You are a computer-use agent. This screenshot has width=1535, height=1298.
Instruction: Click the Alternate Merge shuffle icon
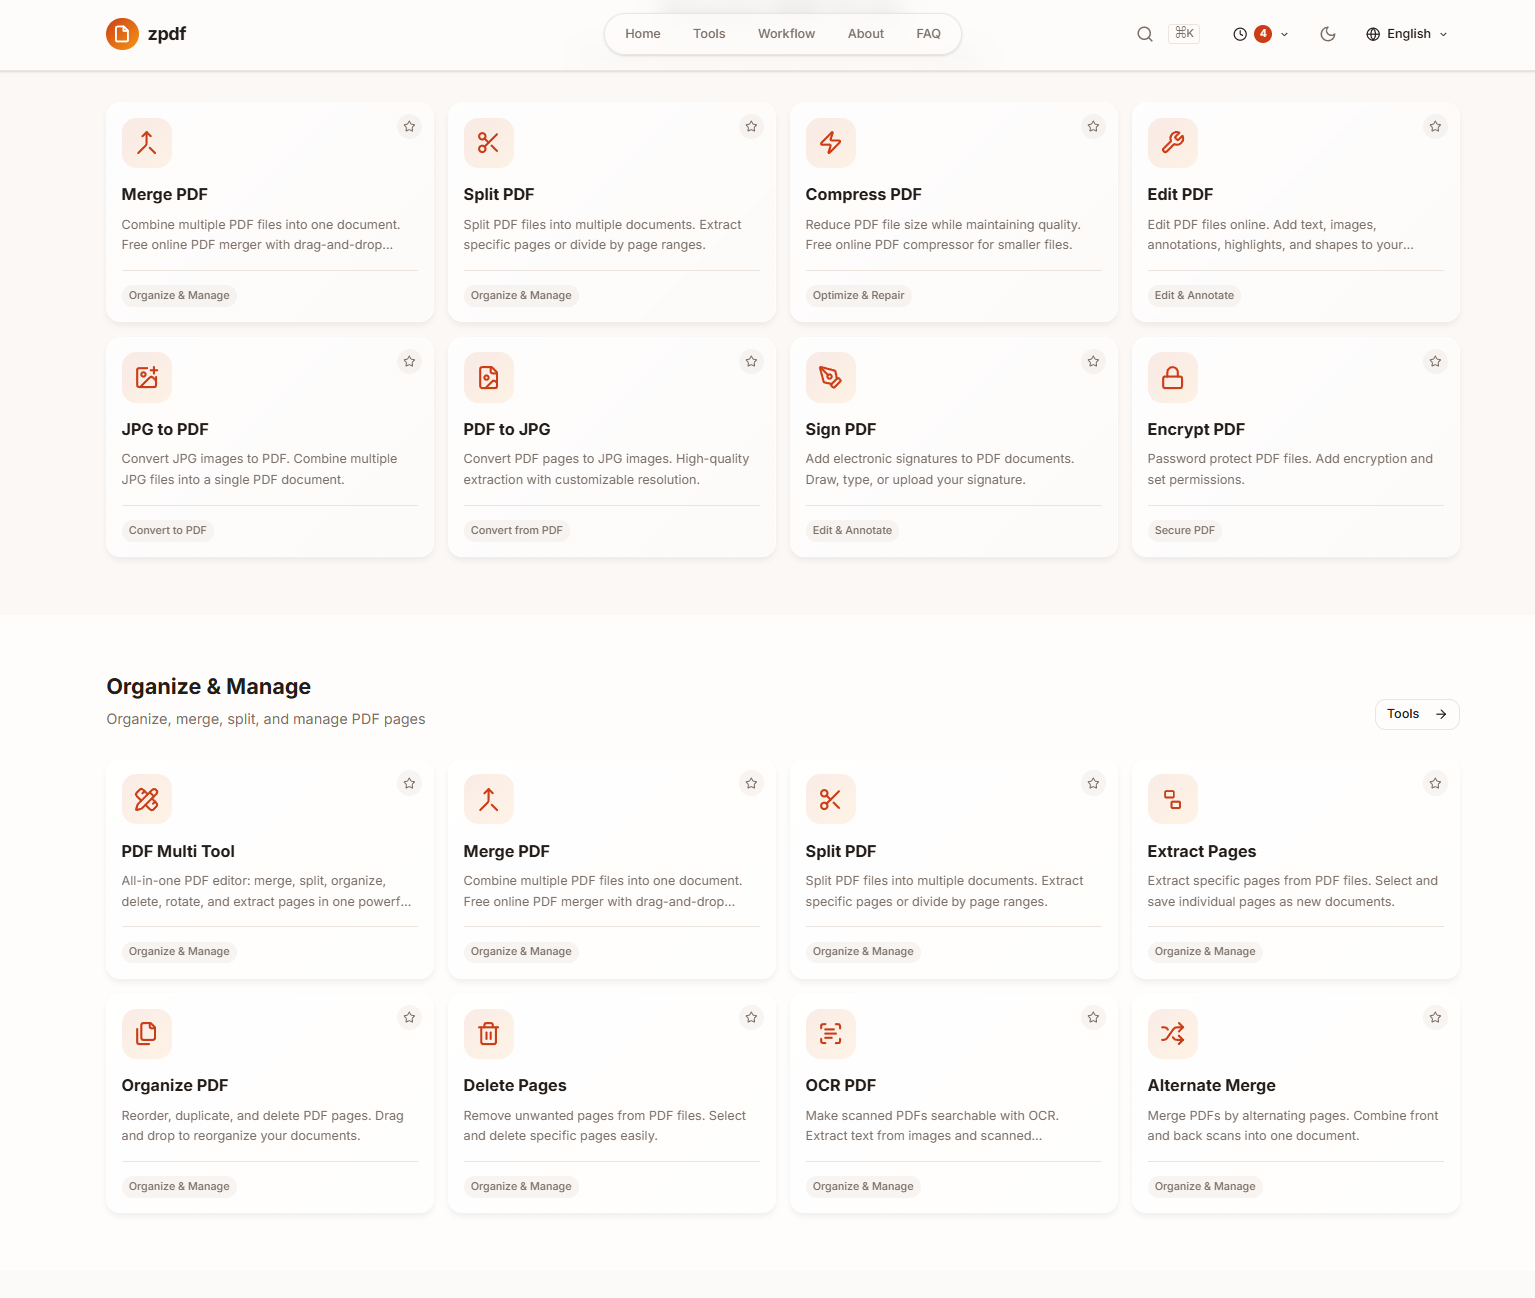pyautogui.click(x=1173, y=1034)
